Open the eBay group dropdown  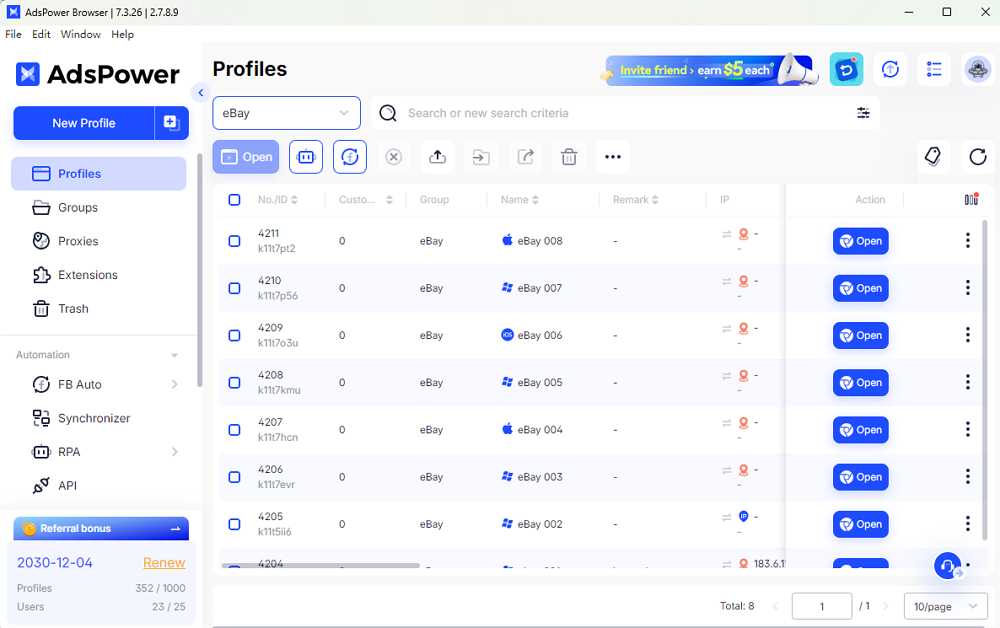pyautogui.click(x=286, y=113)
